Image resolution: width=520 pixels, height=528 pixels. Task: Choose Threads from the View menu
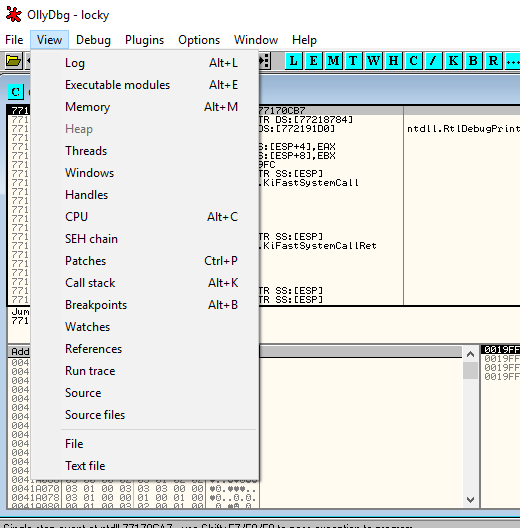click(x=145, y=151)
